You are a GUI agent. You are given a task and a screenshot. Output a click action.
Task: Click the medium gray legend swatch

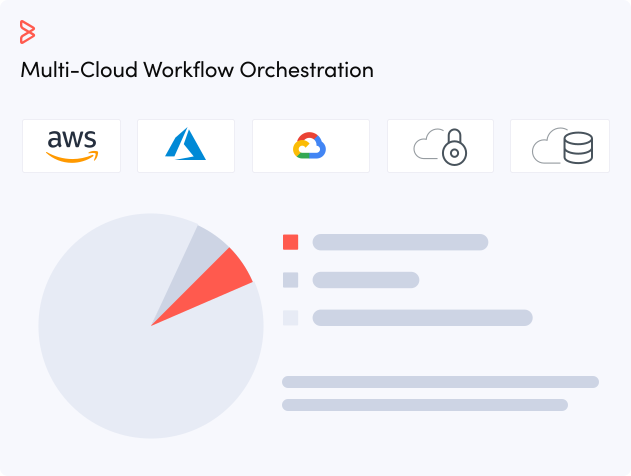tap(291, 280)
